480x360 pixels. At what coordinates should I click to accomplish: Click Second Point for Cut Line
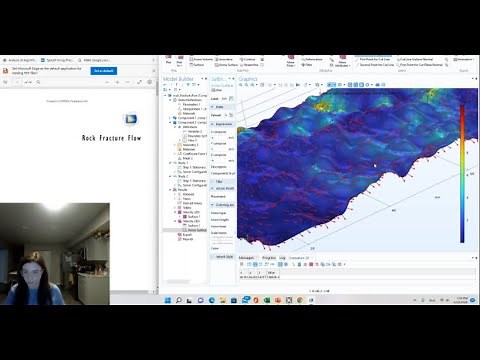(375, 65)
